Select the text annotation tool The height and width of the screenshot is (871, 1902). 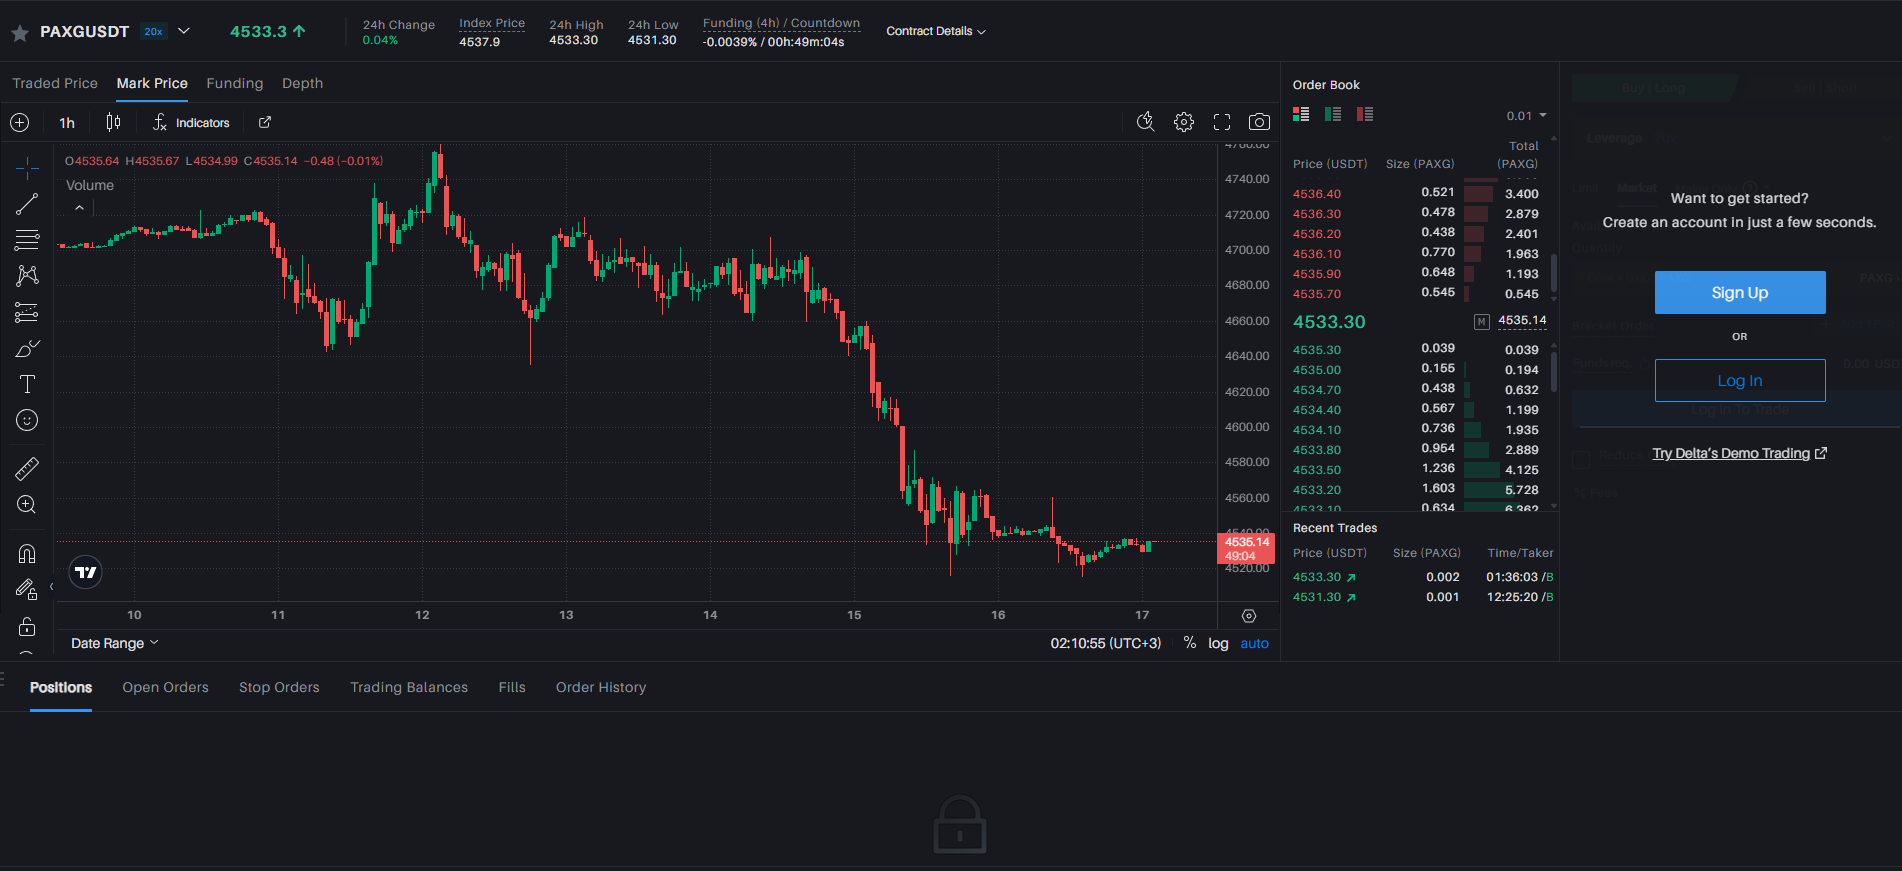pyautogui.click(x=27, y=384)
